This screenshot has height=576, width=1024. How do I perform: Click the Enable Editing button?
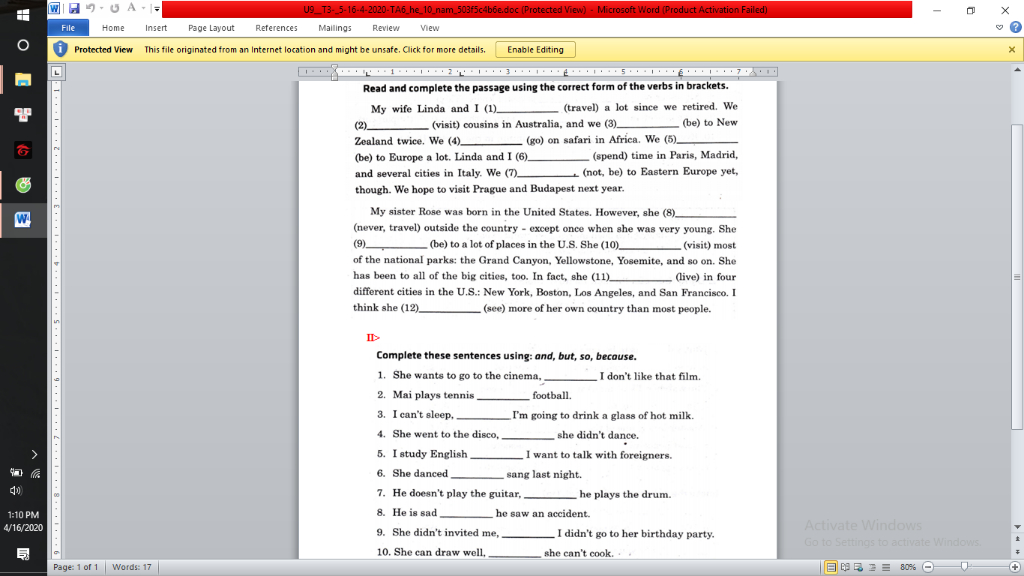[535, 50]
